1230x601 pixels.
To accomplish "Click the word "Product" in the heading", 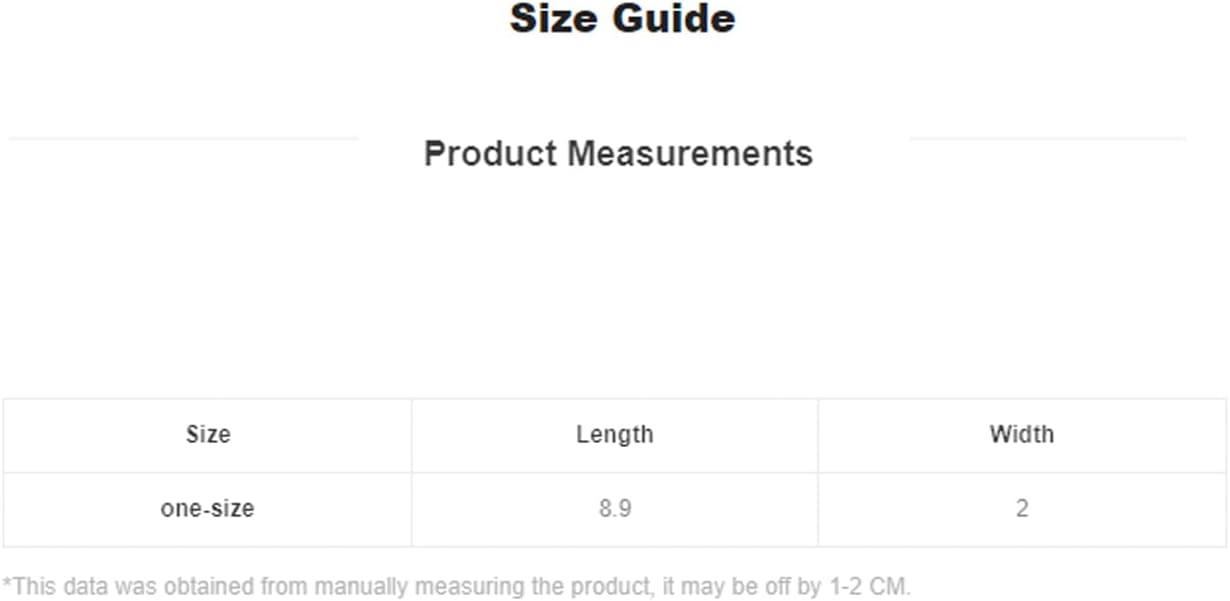I will pyautogui.click(x=490, y=154).
